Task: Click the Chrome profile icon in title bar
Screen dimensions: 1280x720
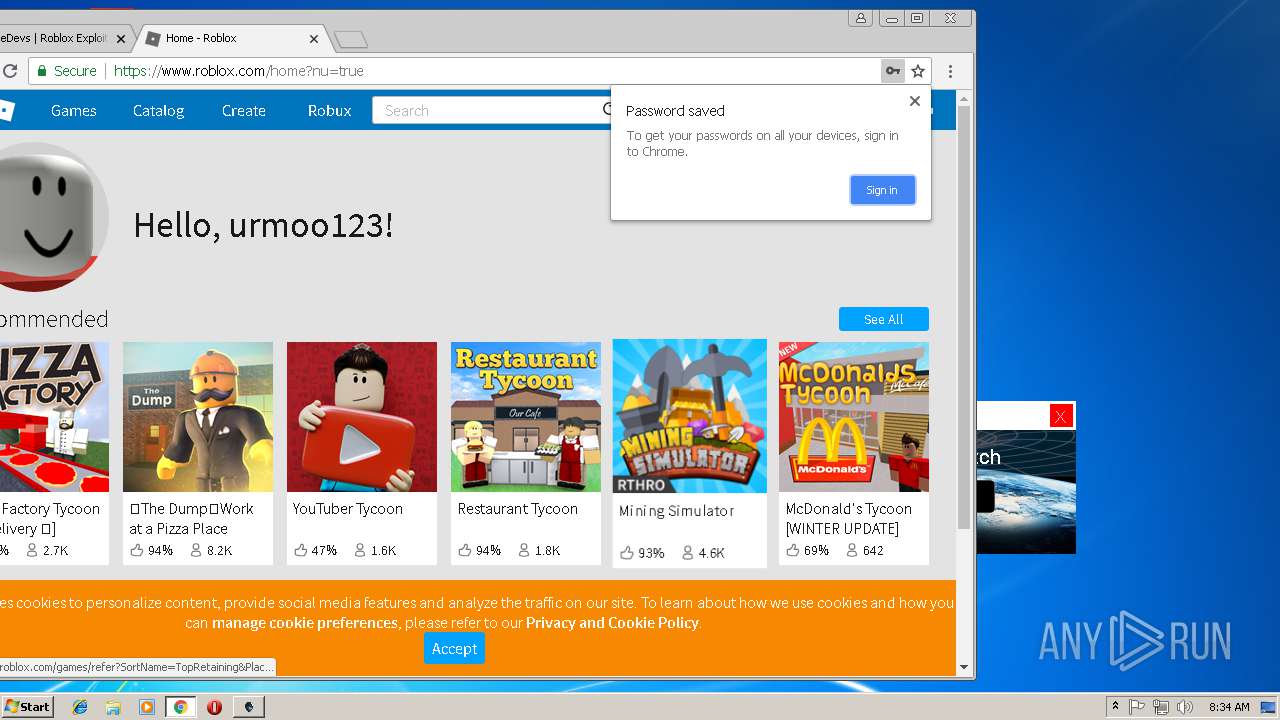Action: (861, 18)
